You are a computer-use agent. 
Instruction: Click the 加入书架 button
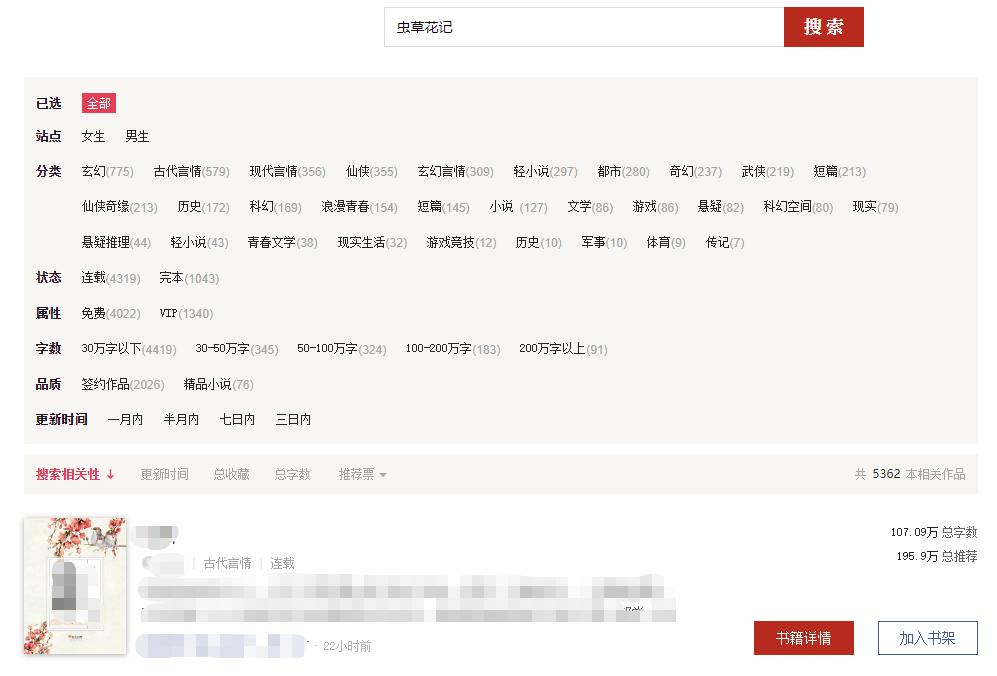[x=926, y=638]
